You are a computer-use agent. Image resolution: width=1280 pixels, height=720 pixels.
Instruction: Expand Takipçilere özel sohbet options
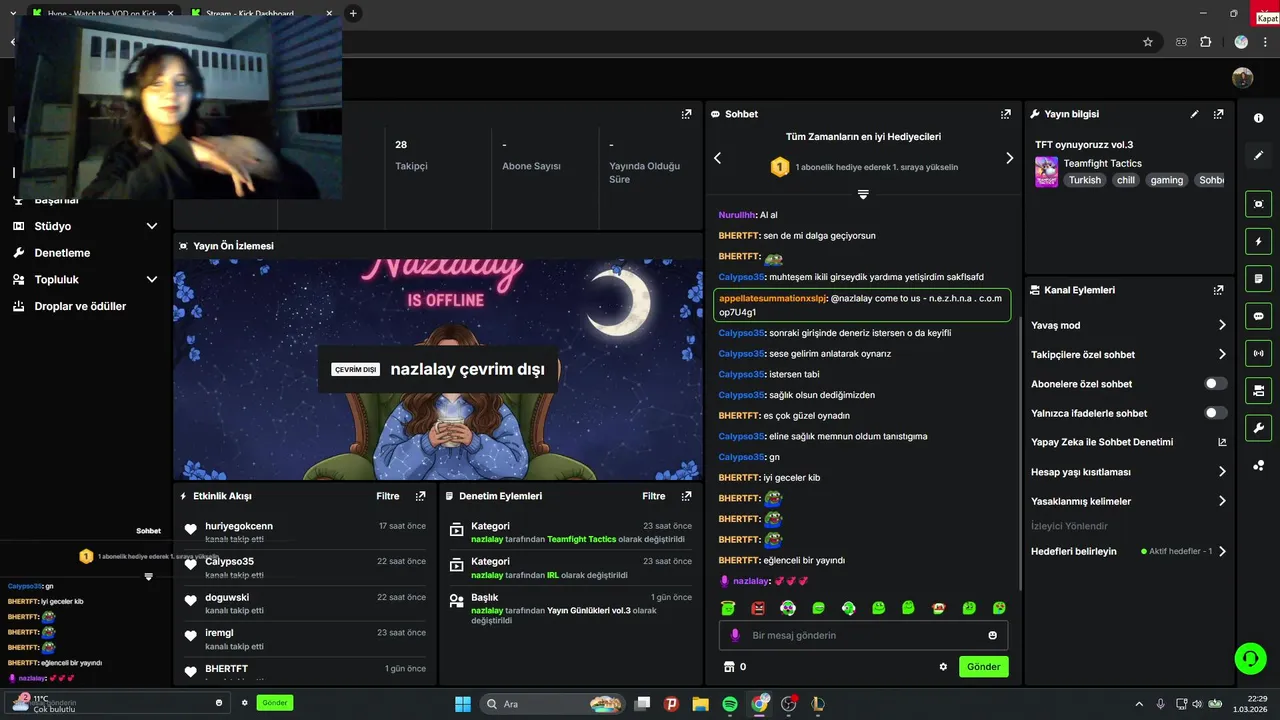pyautogui.click(x=1222, y=354)
